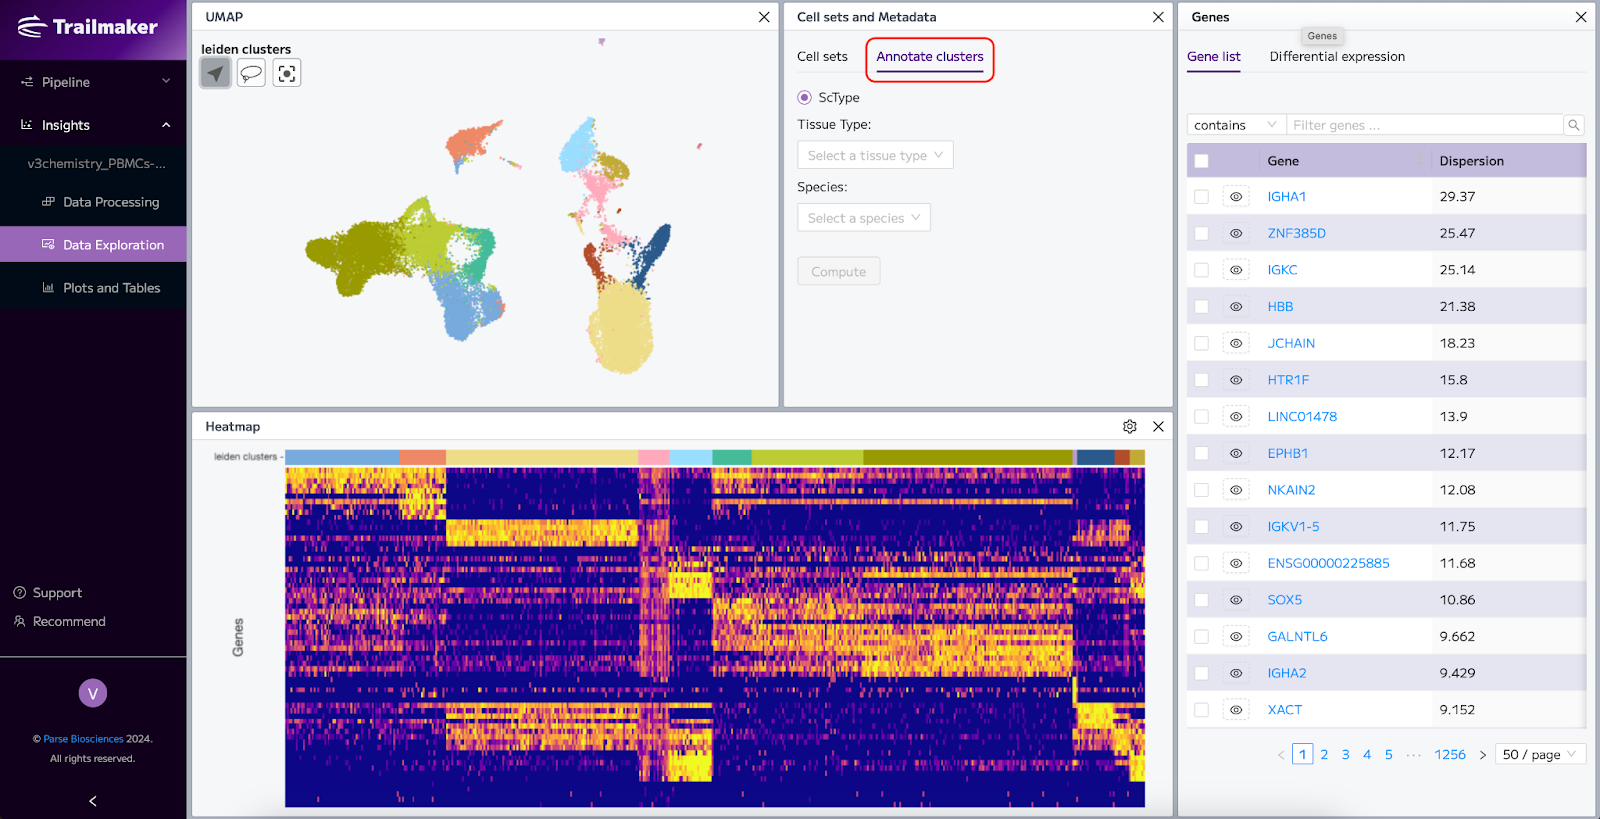Open the IGHA2 gene link
Viewport: 1600px width, 819px height.
[1287, 673]
